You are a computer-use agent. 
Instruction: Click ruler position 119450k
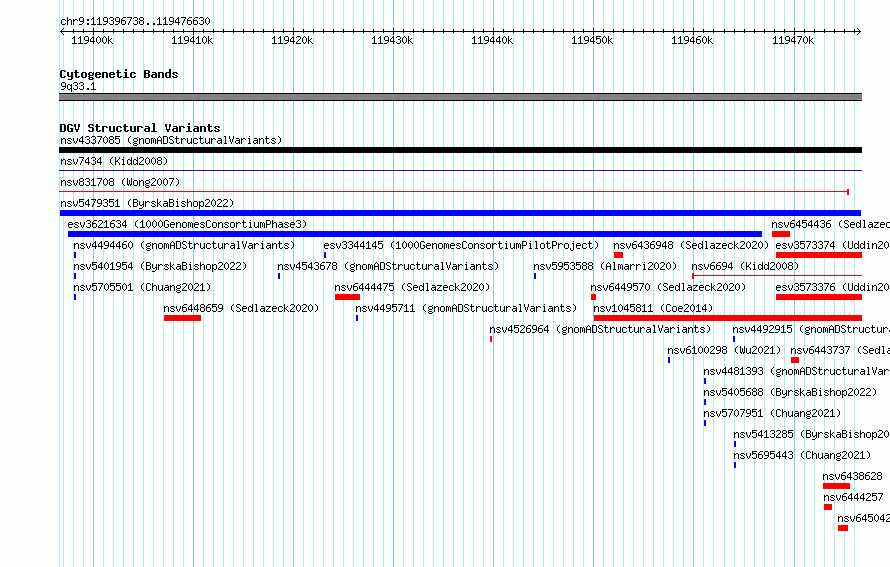point(592,40)
